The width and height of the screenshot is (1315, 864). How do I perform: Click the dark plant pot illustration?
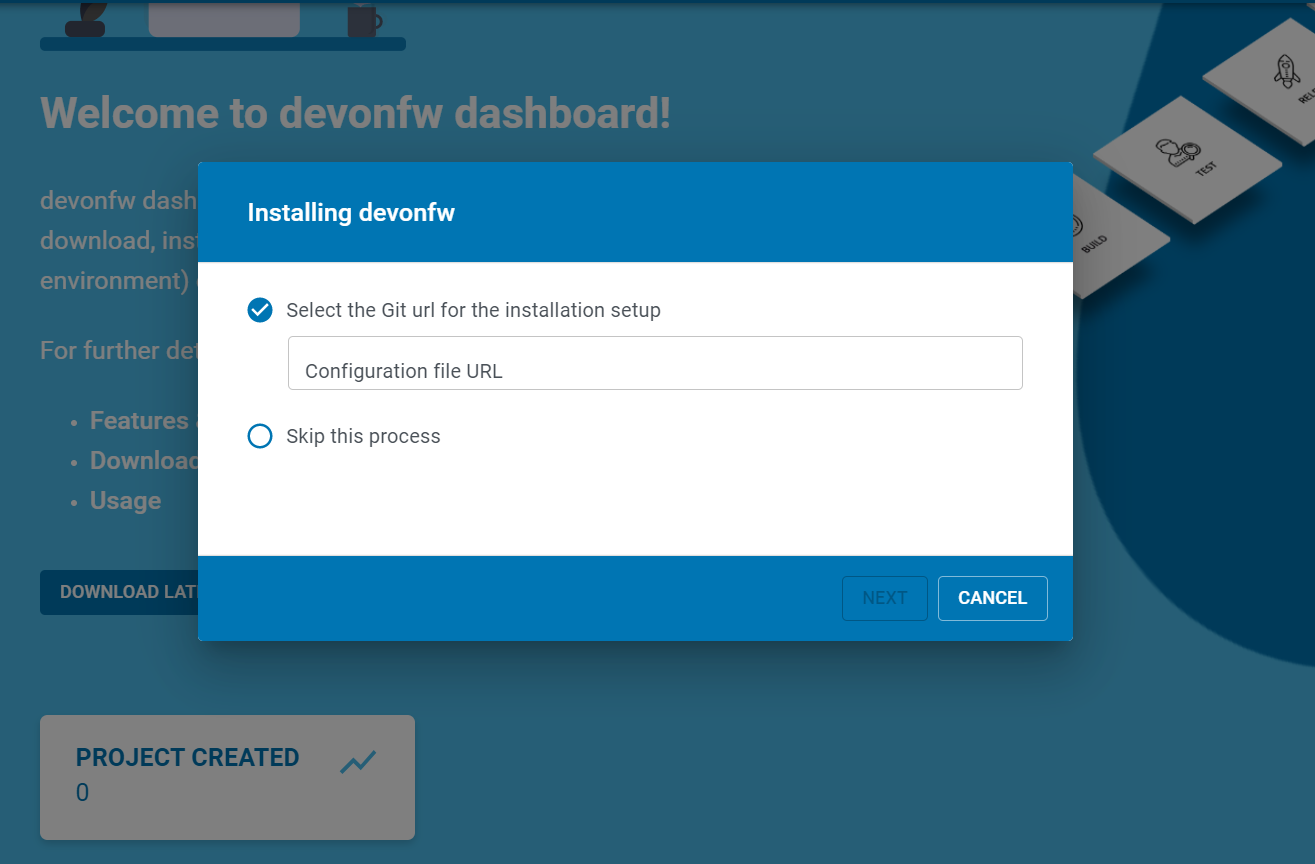coord(85,22)
